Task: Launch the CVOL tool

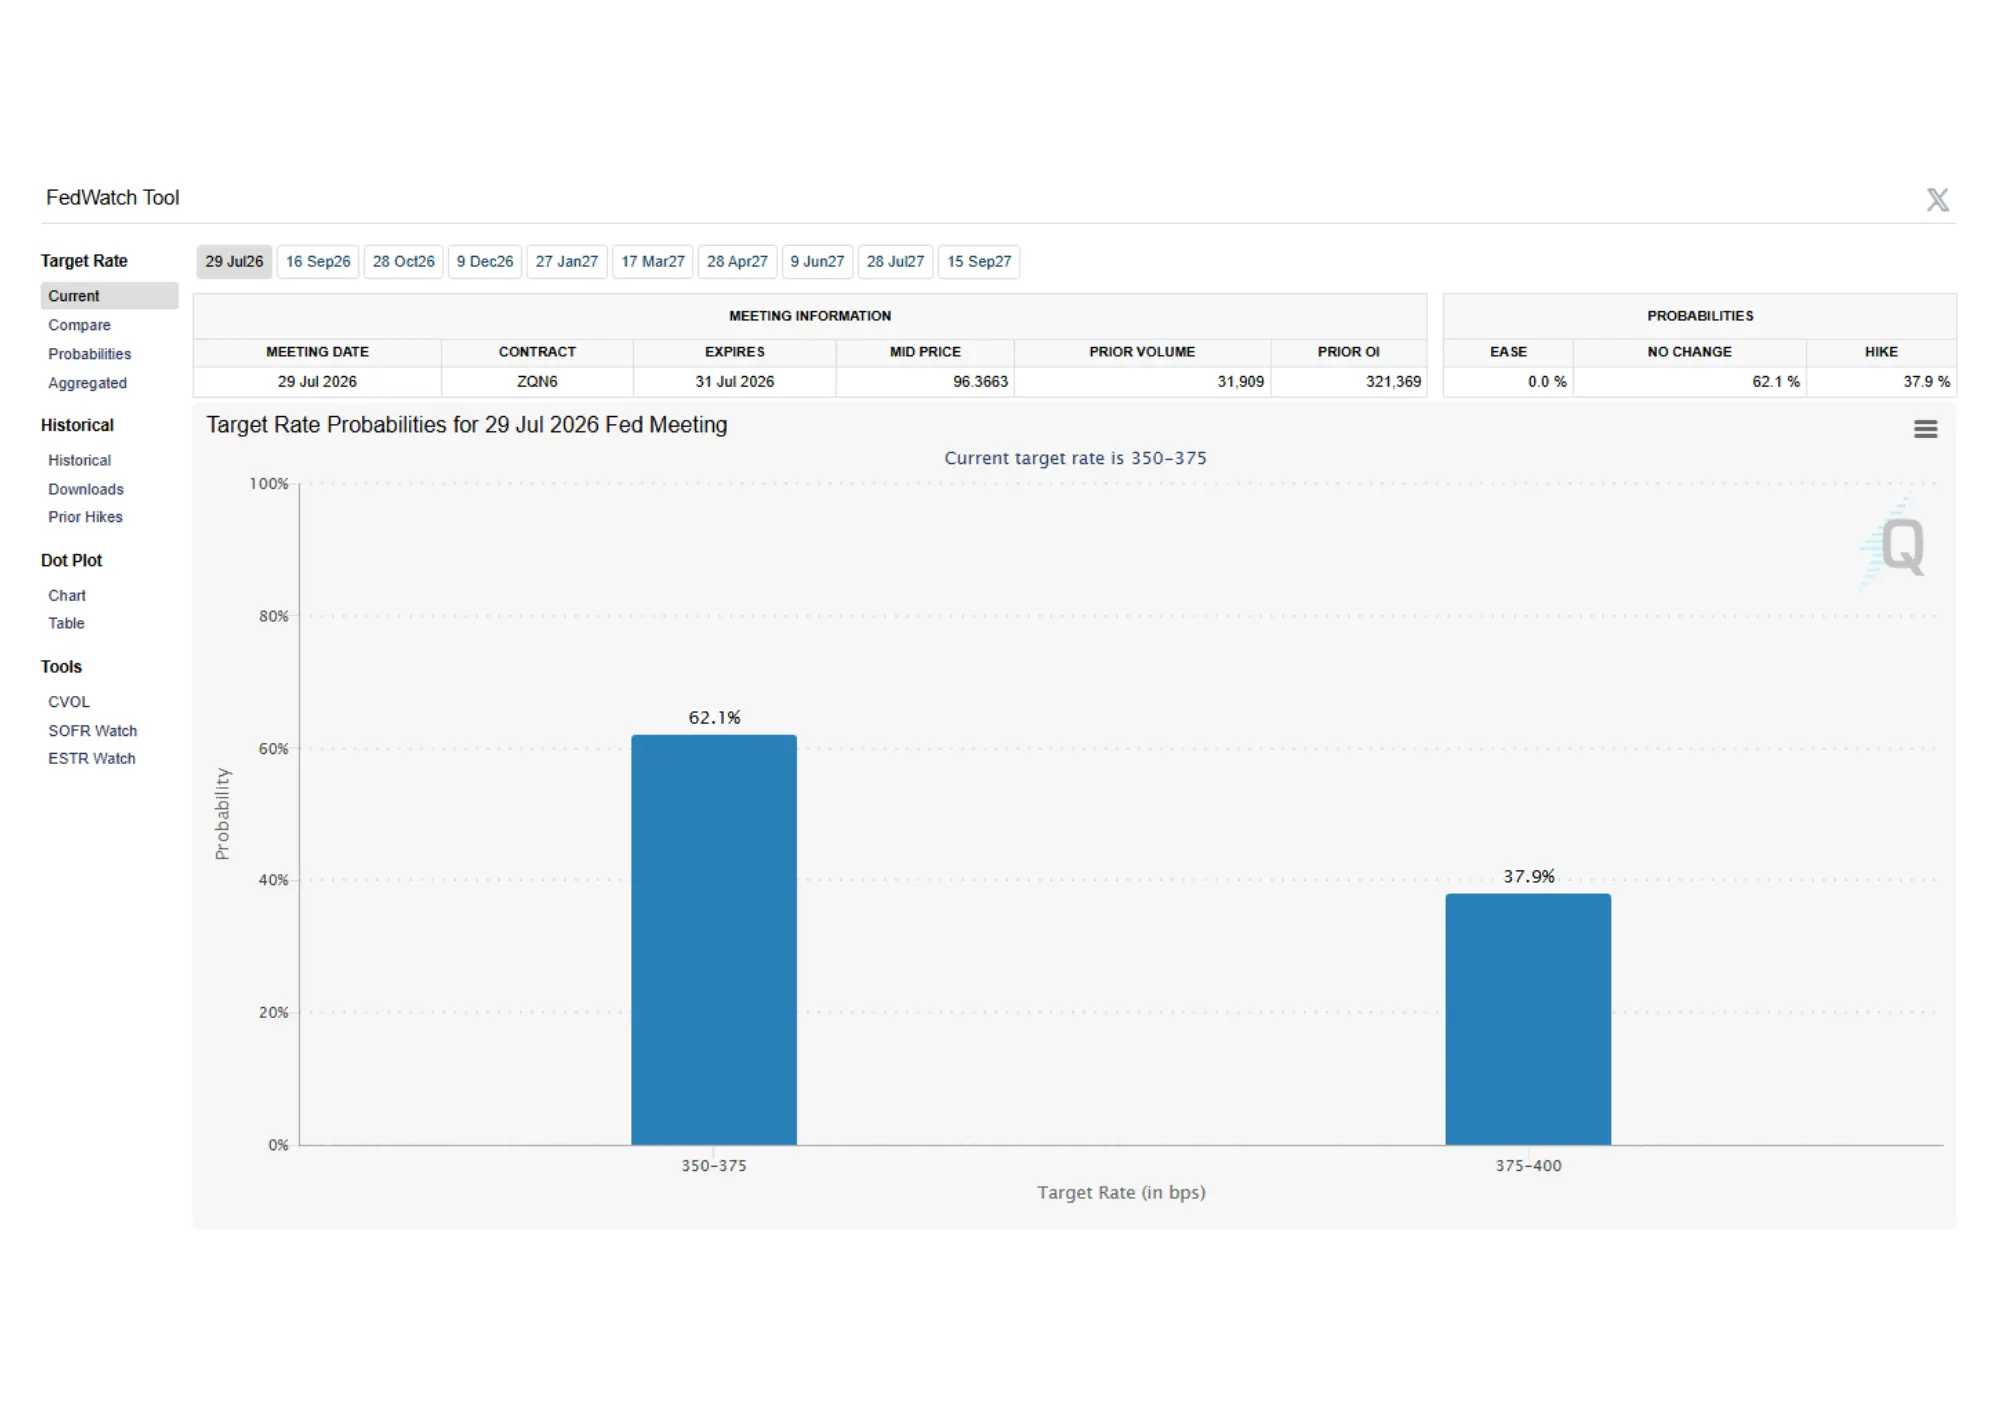Action: tap(68, 702)
